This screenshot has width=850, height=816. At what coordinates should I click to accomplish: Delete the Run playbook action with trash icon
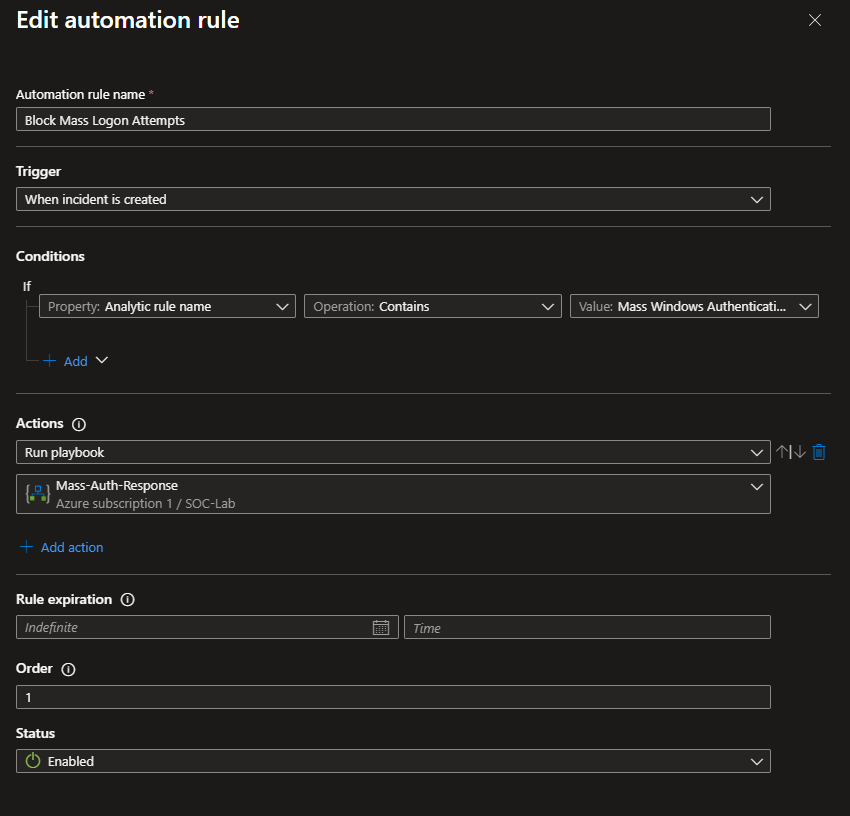(819, 452)
